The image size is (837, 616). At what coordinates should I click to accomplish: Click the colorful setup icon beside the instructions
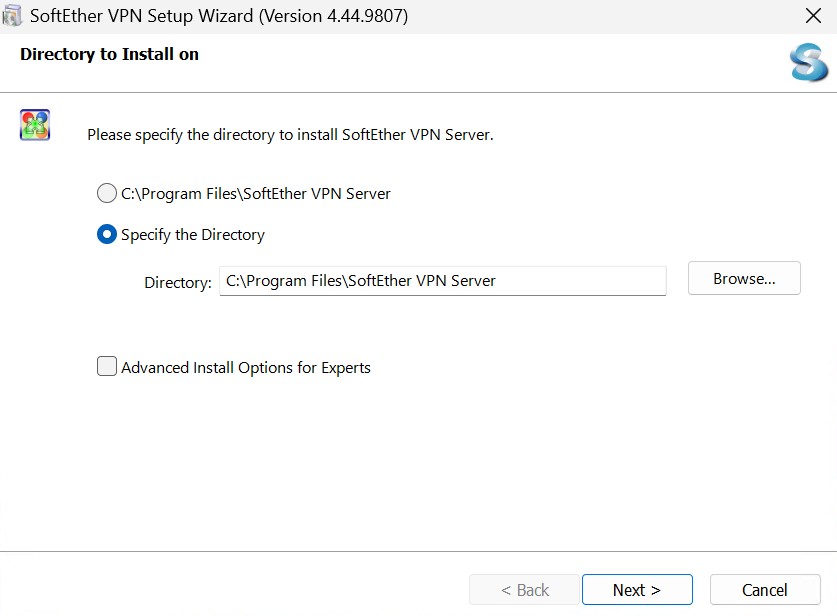35,126
